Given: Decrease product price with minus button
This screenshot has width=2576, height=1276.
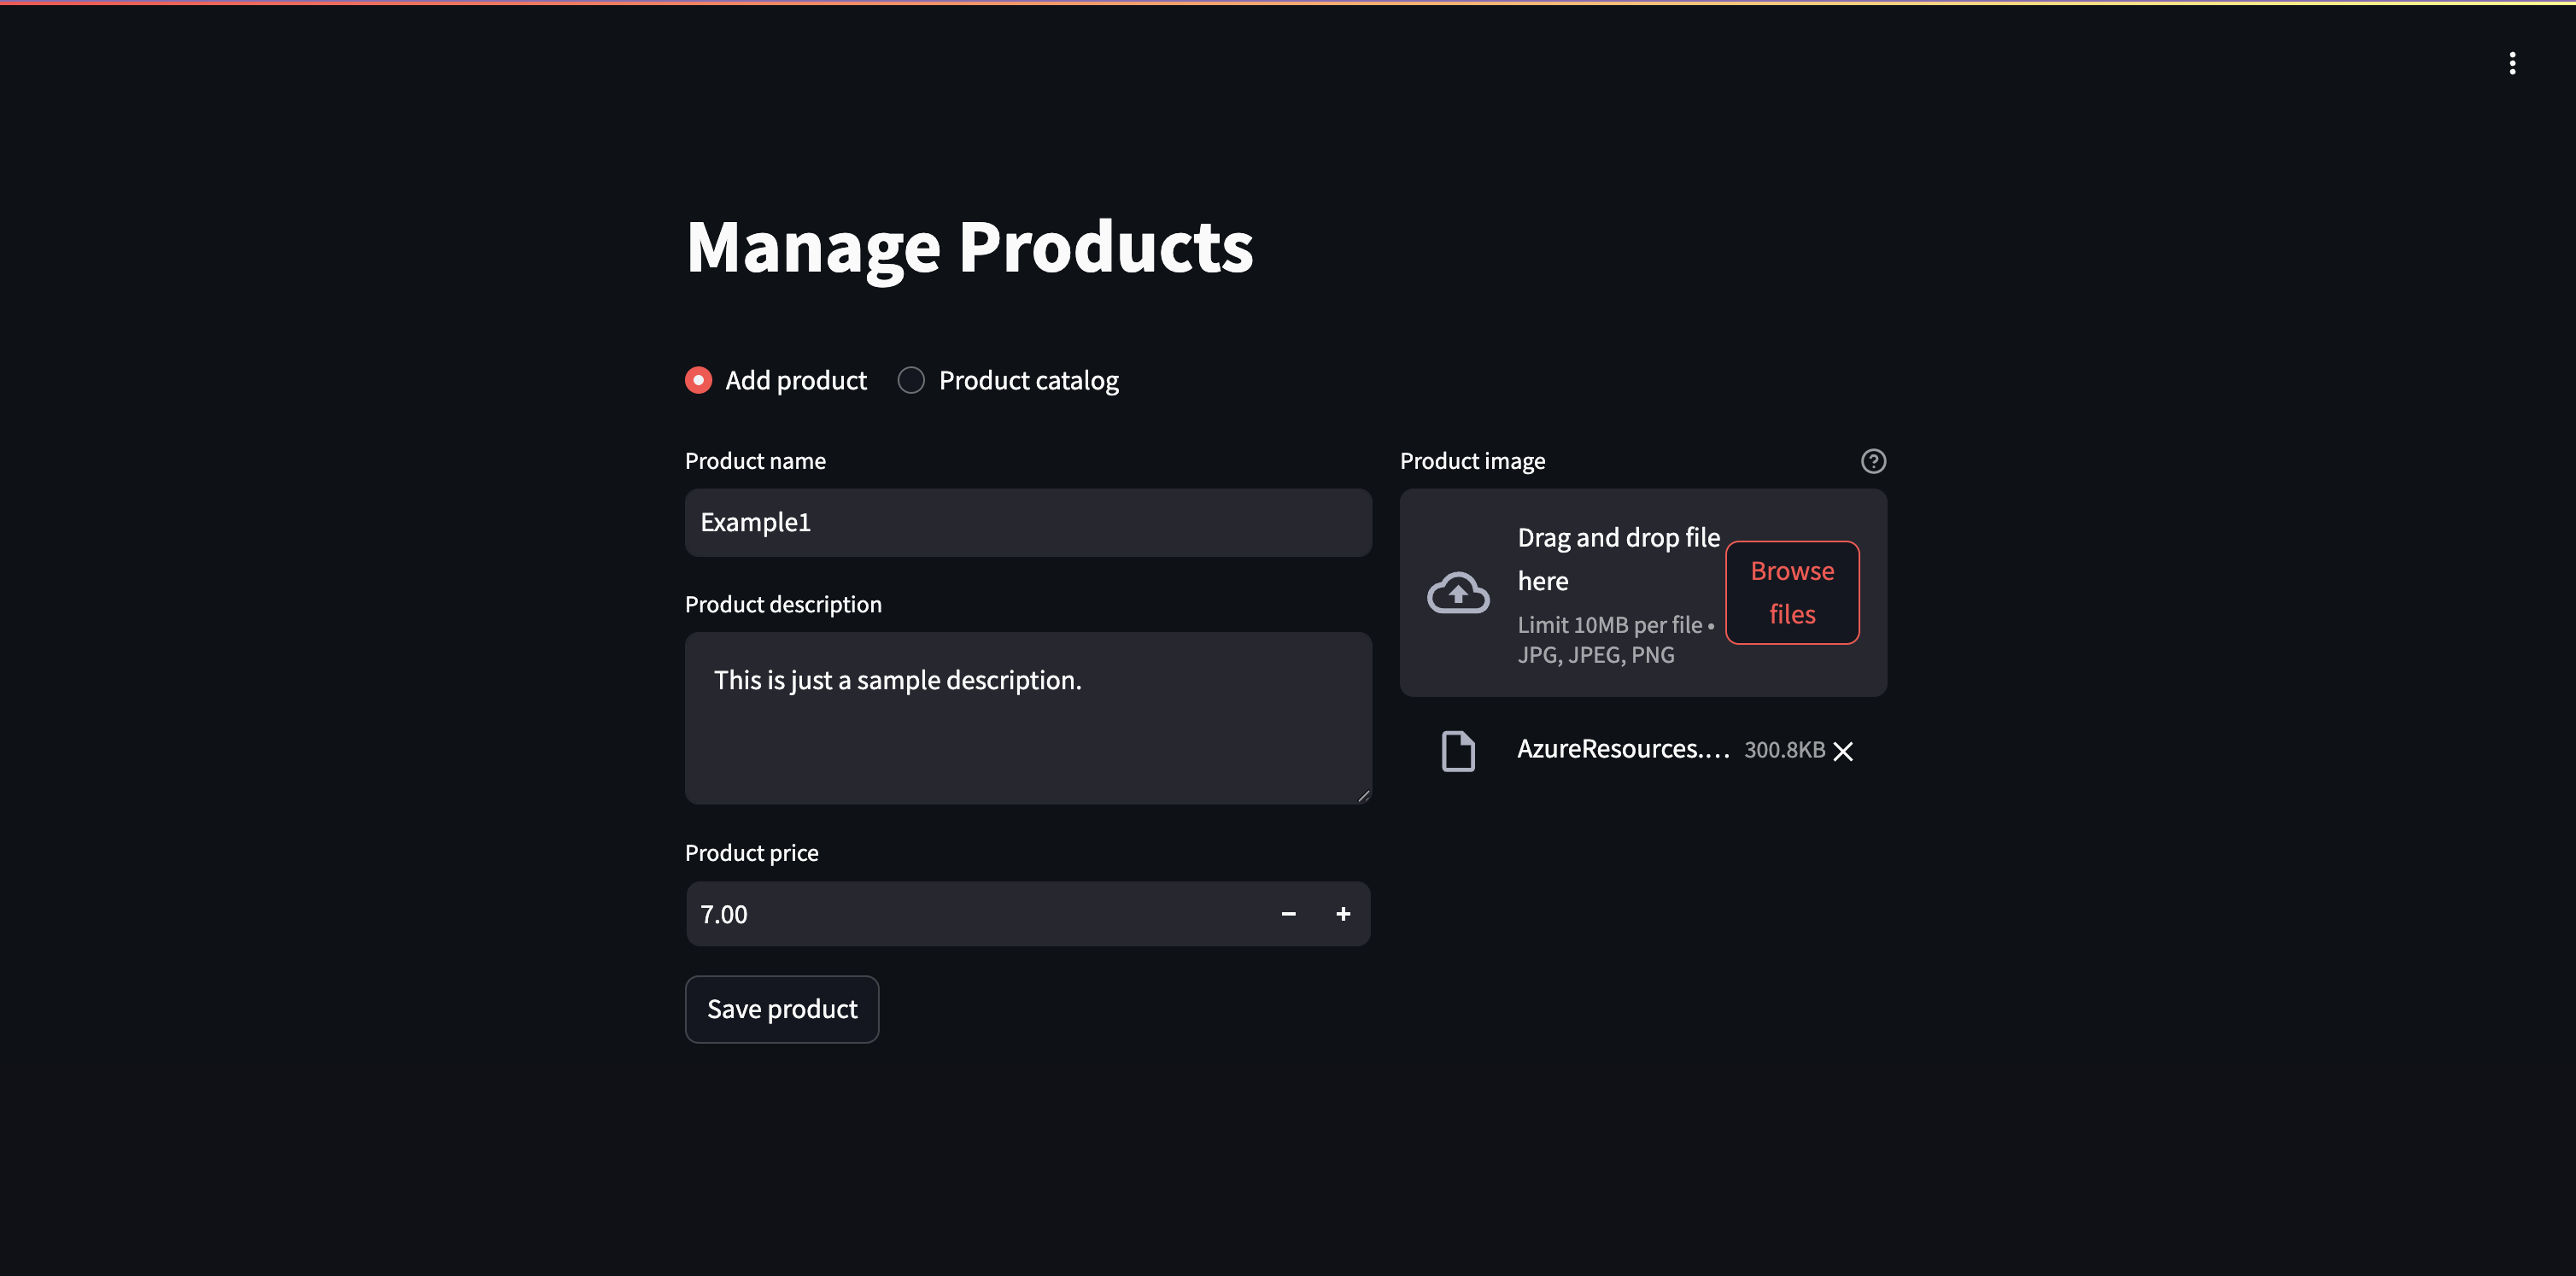Looking at the screenshot, I should click(x=1288, y=914).
